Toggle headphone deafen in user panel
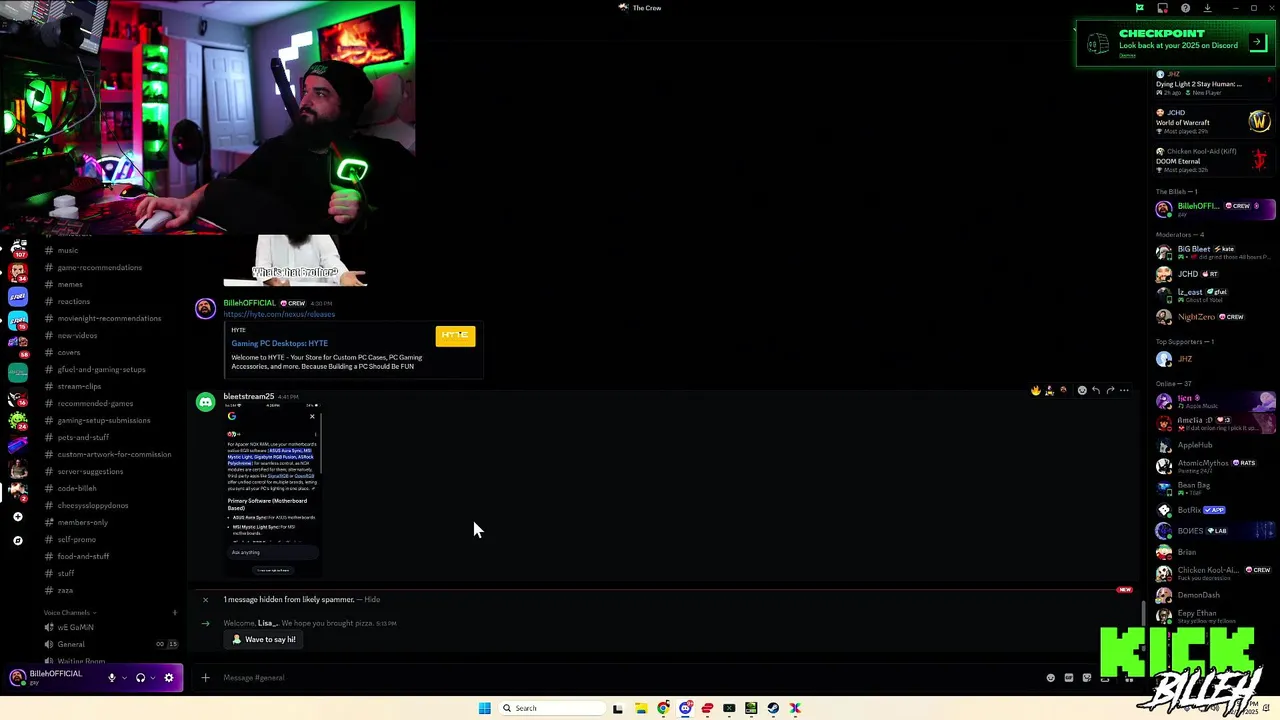The width and height of the screenshot is (1280, 720). click(x=140, y=677)
